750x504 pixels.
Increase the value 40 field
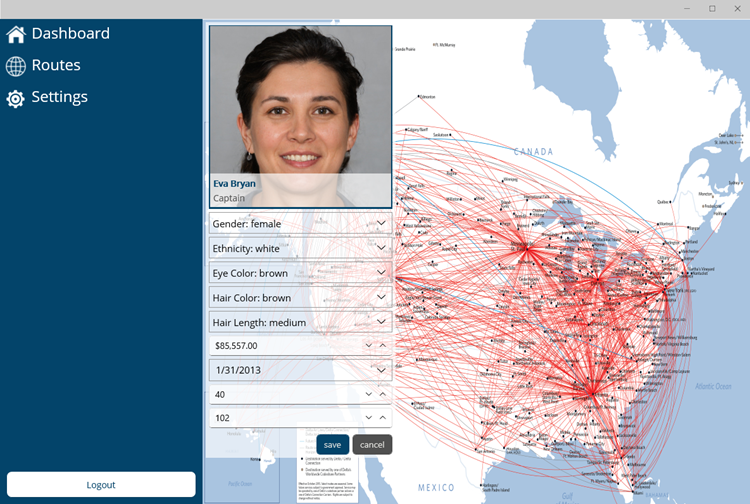[x=383, y=394]
